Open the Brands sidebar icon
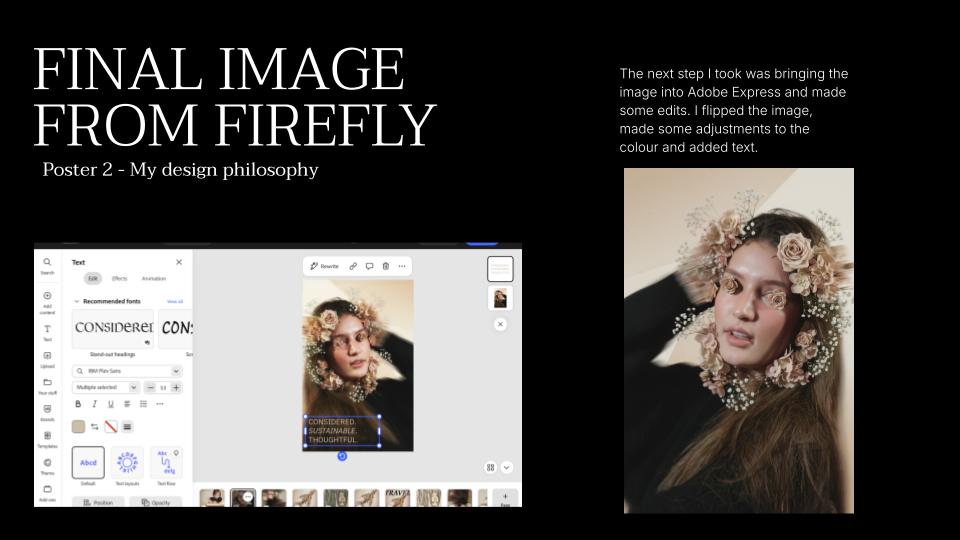The width and height of the screenshot is (960, 540). click(x=47, y=413)
